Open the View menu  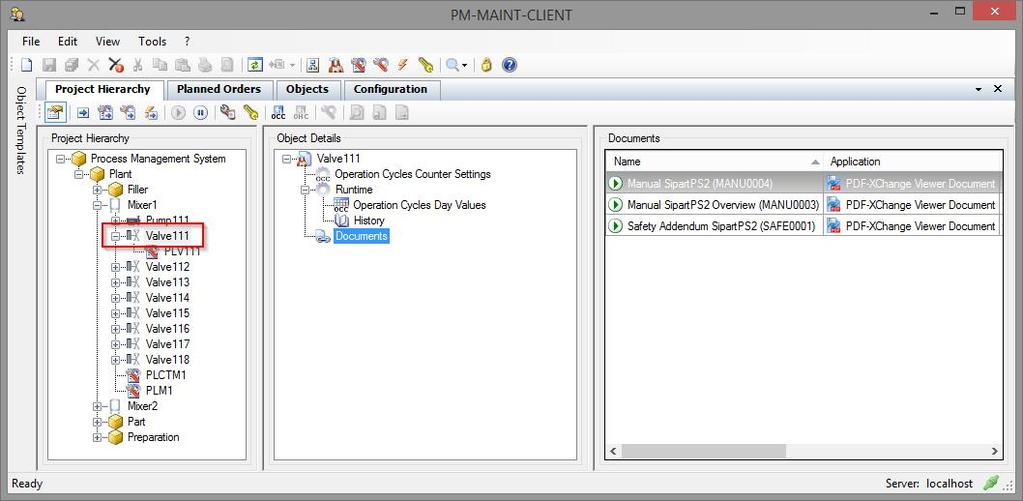click(108, 41)
